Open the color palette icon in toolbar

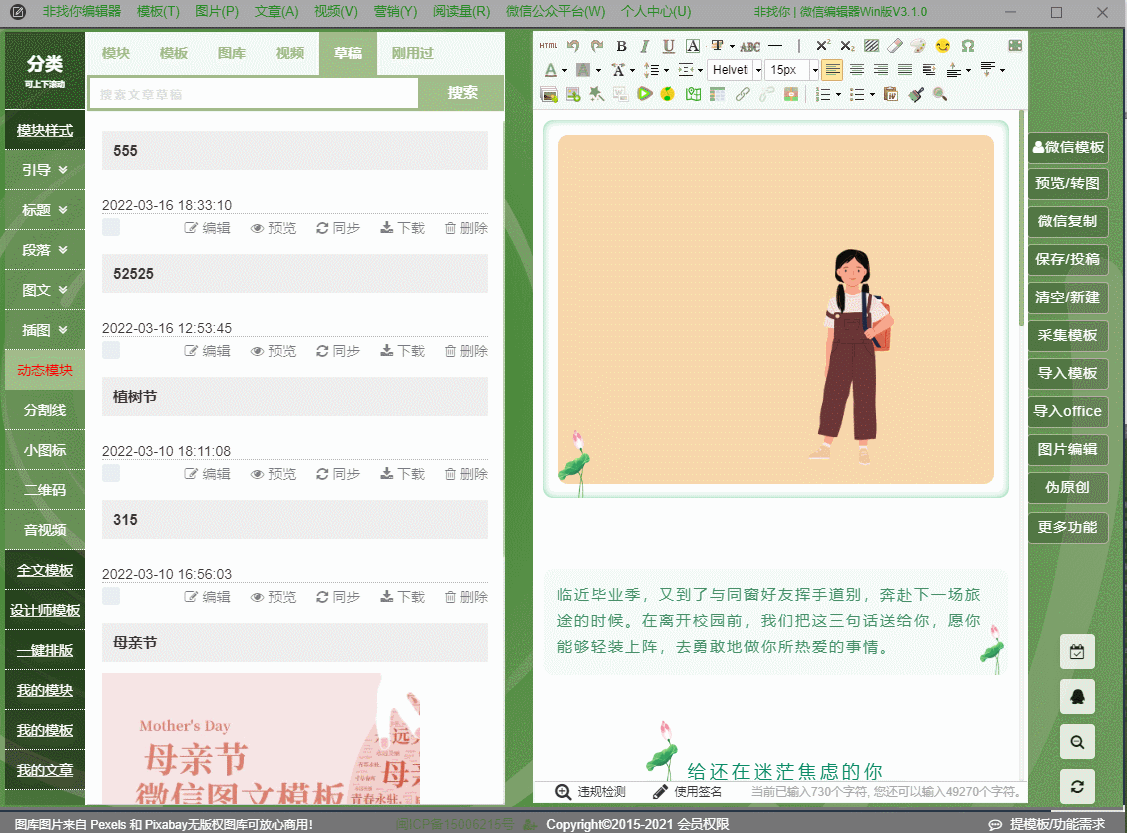point(918,46)
